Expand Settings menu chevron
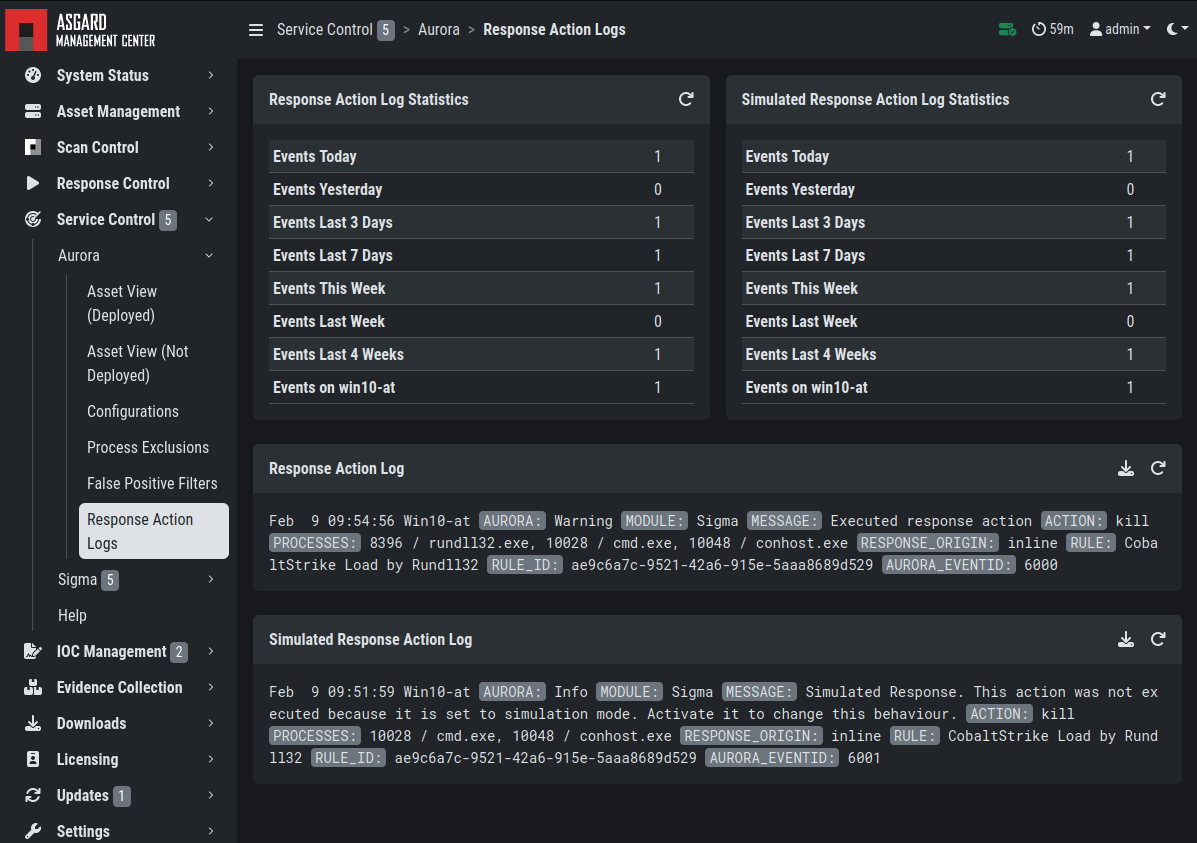The image size is (1197, 843). click(x=211, y=831)
